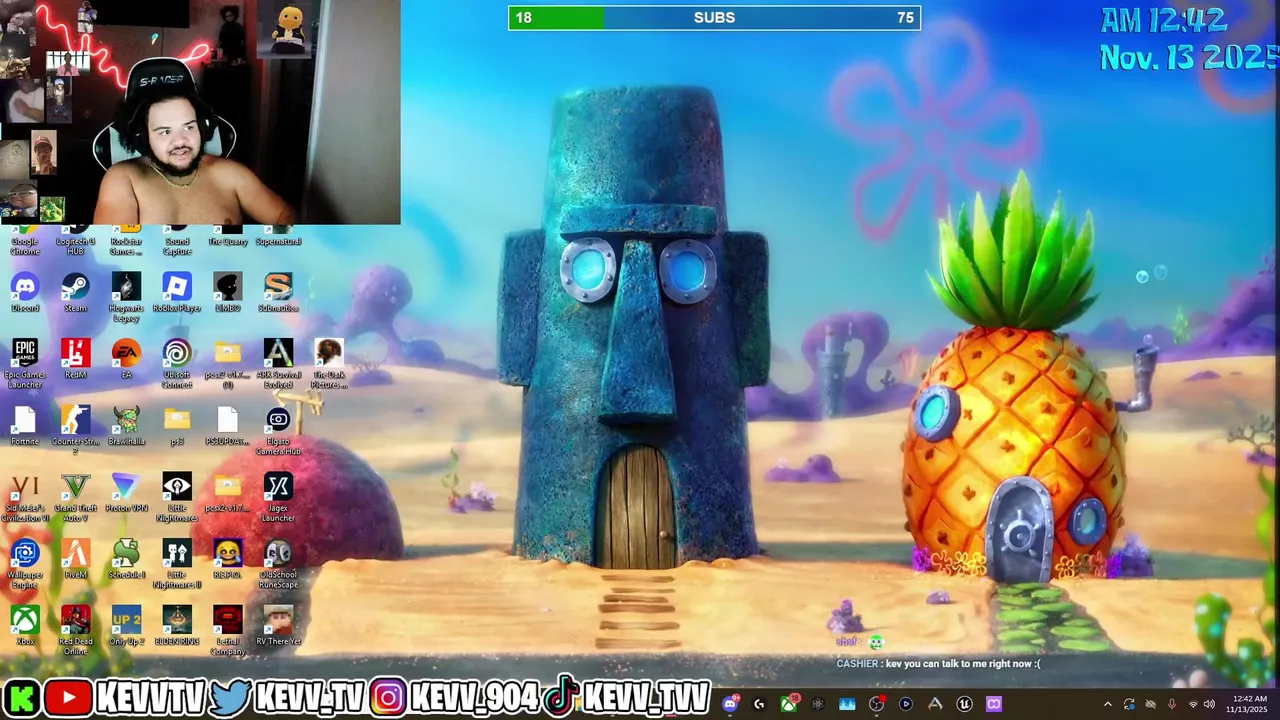Open Logitech G HUB on the taskbar
Viewport: 1280px width, 720px height.
click(759, 704)
